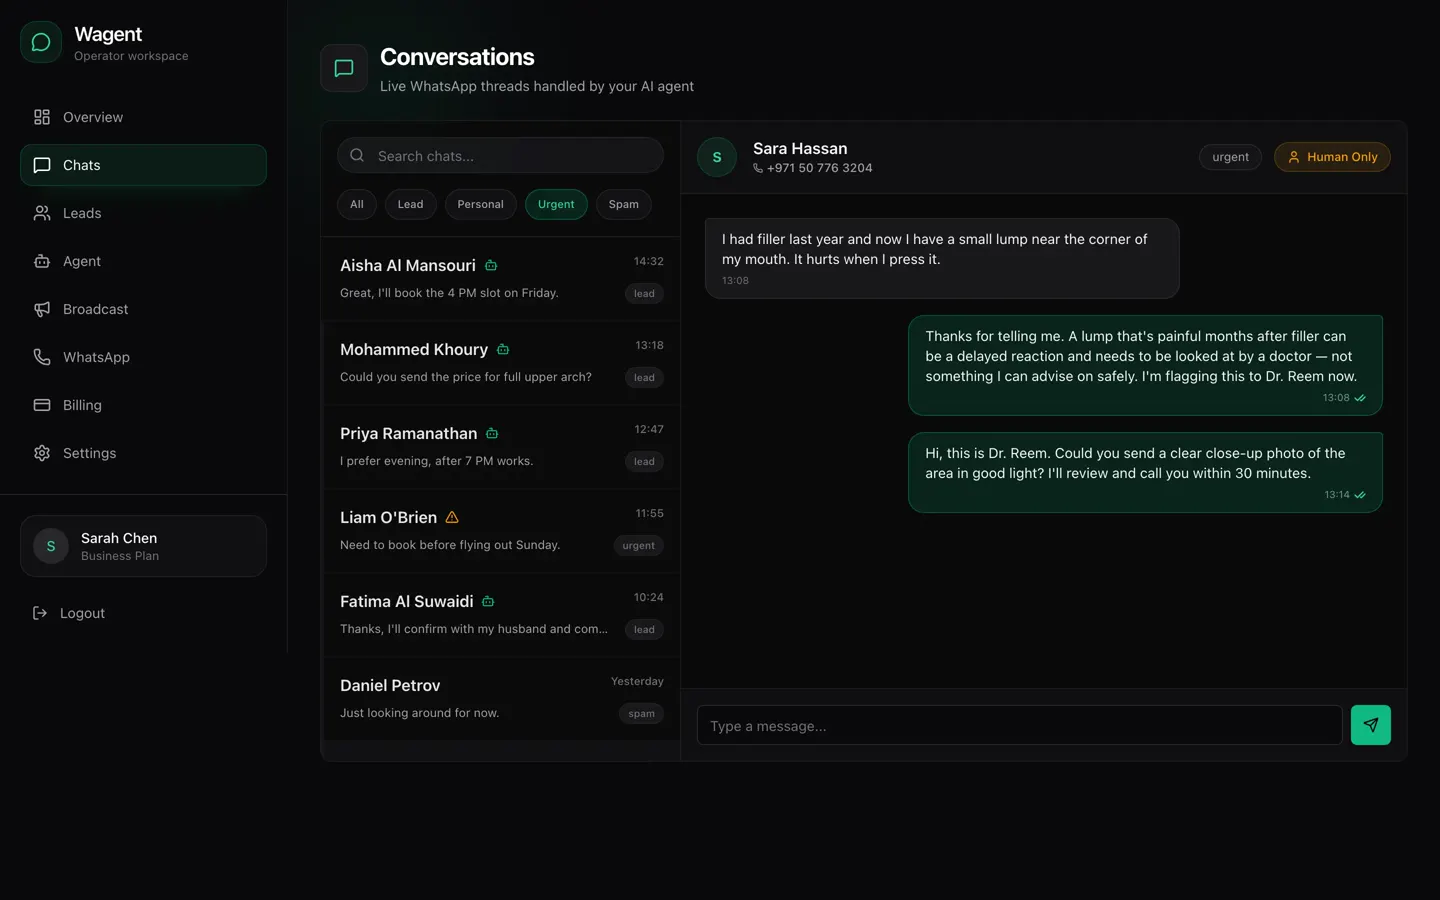1440x900 pixels.
Task: Toggle the Human Only mode button
Action: coord(1332,157)
